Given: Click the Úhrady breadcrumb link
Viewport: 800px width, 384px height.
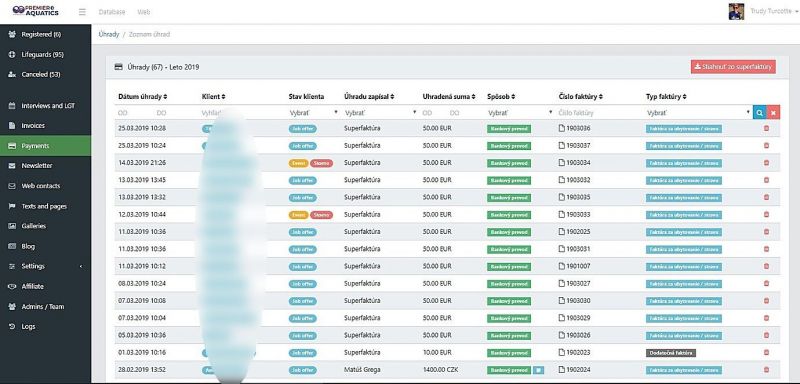Looking at the screenshot, I should [109, 35].
